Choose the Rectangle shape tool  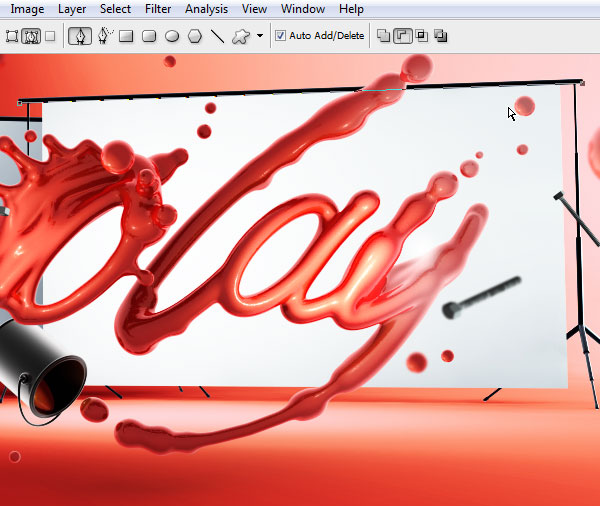pos(126,36)
